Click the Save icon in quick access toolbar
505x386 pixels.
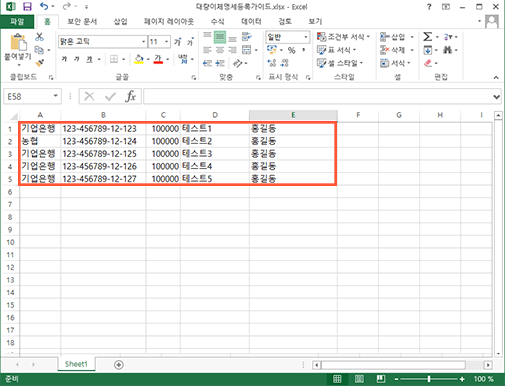click(x=27, y=6)
